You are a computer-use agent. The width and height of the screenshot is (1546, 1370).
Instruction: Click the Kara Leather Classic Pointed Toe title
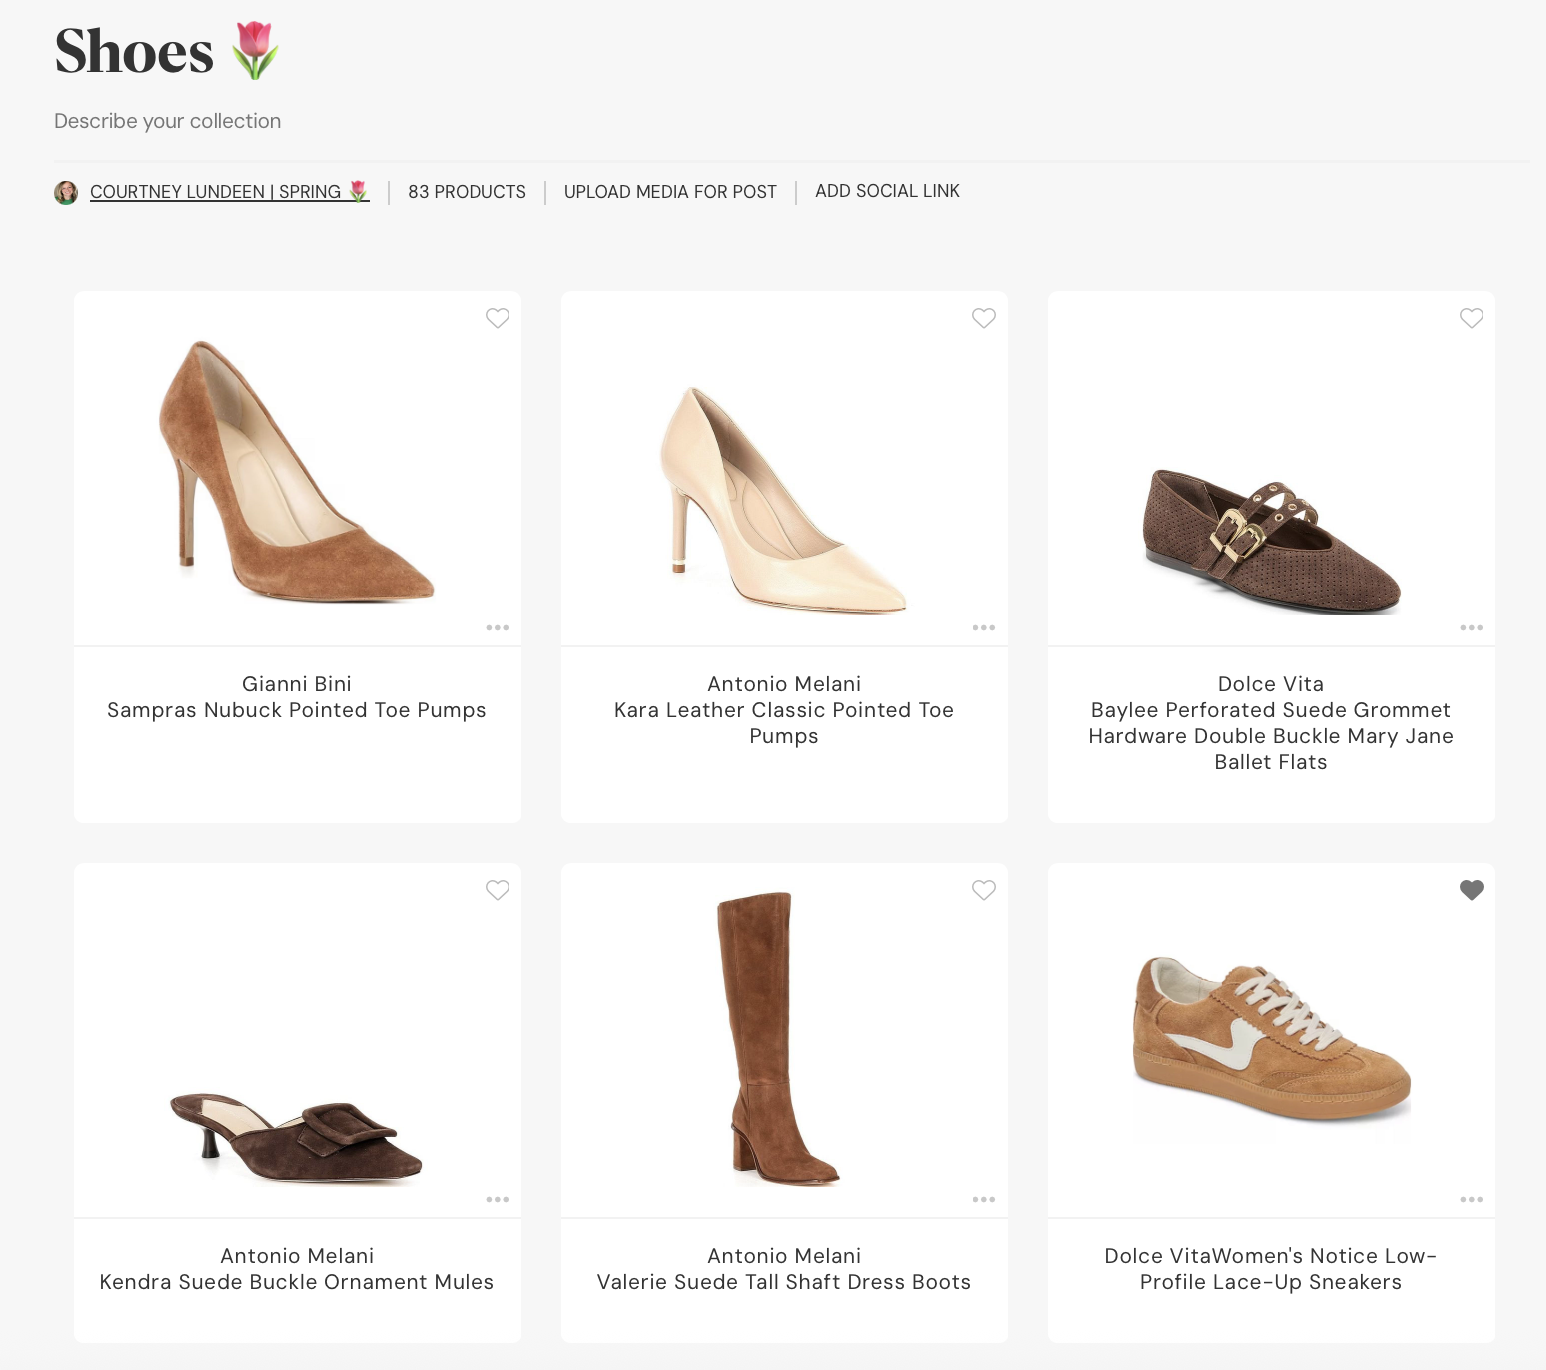[784, 723]
